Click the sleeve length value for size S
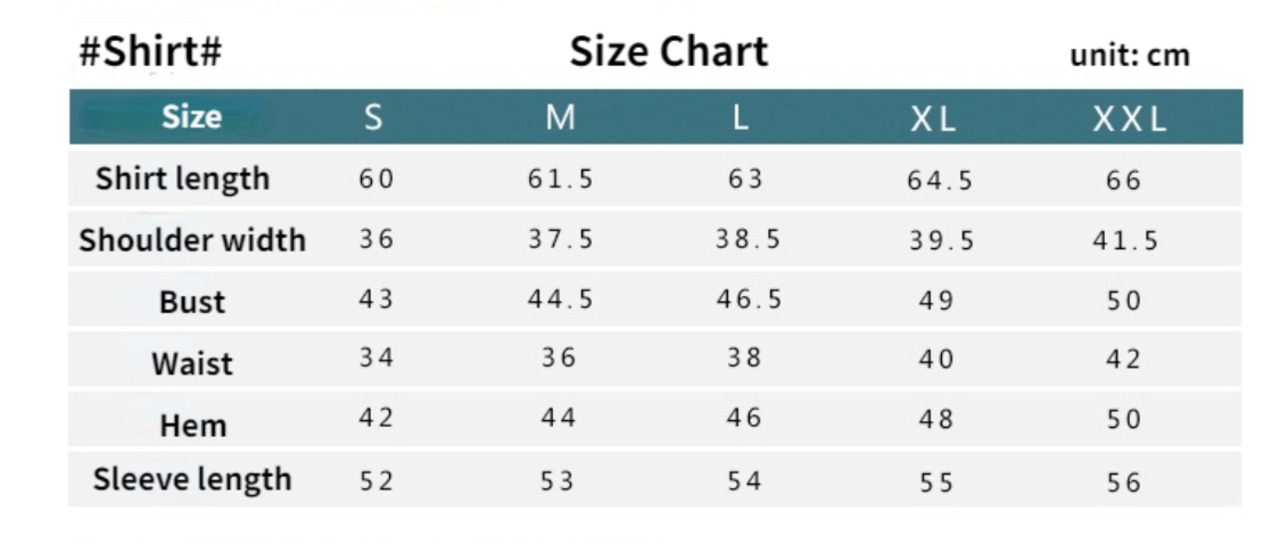The width and height of the screenshot is (1280, 544). pos(376,482)
